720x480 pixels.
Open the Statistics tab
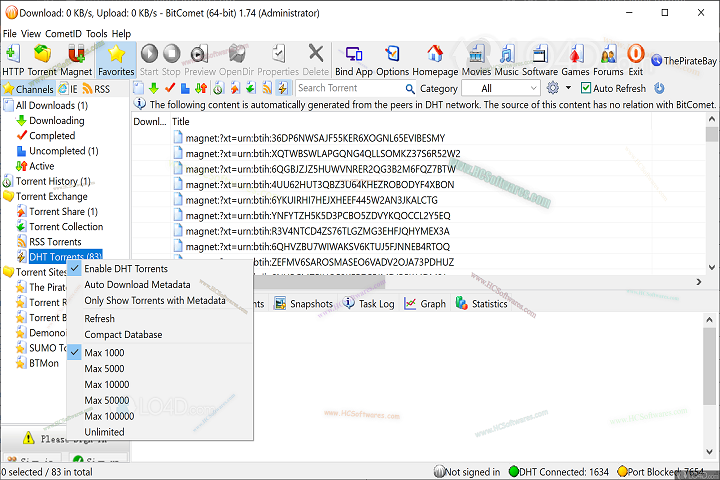click(482, 304)
